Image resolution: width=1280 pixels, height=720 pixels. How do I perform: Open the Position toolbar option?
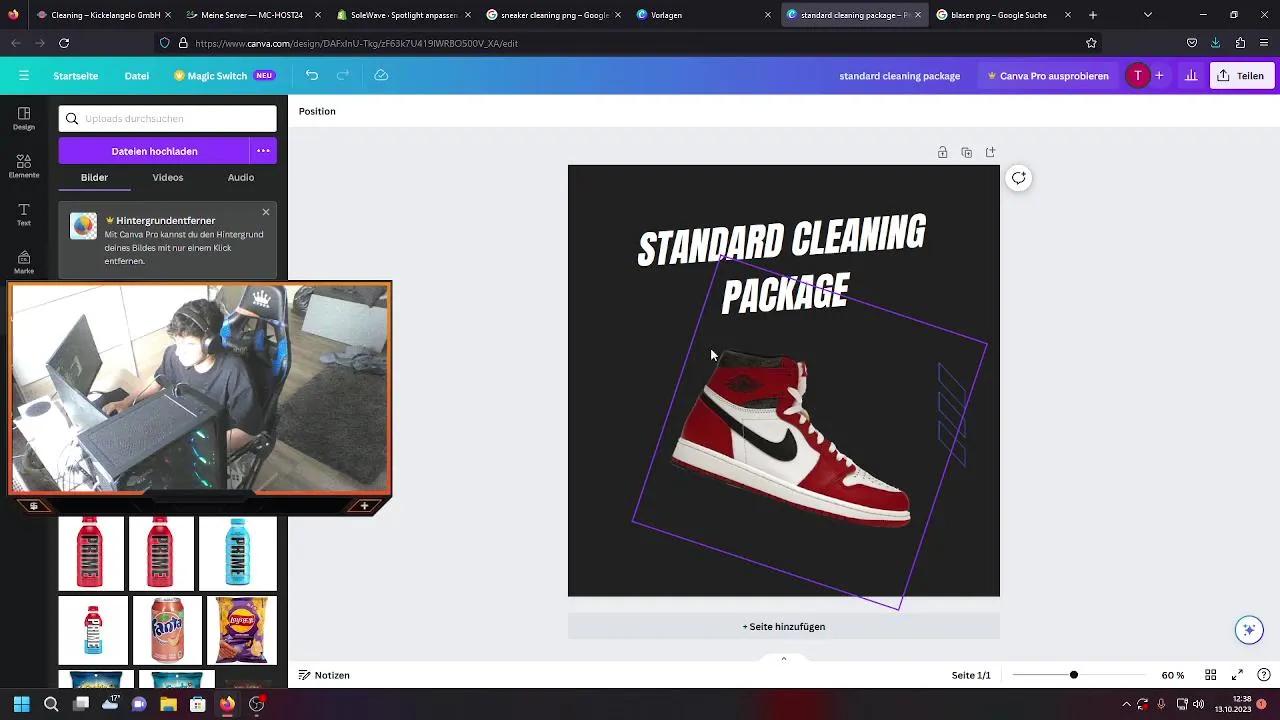[x=317, y=111]
